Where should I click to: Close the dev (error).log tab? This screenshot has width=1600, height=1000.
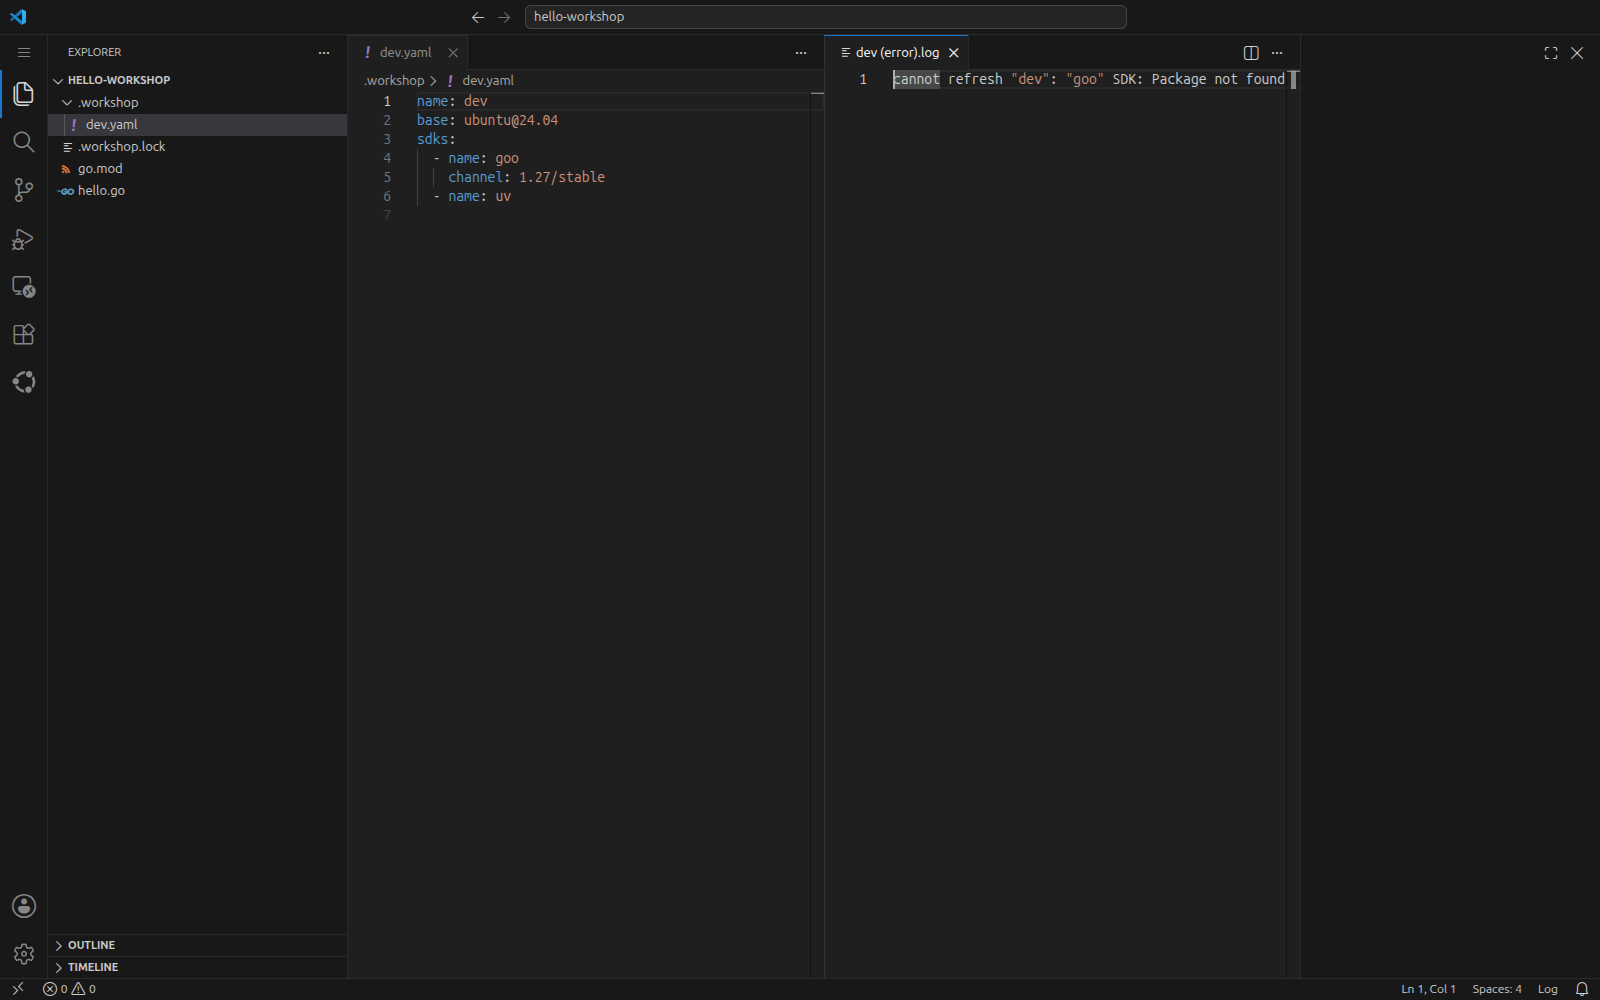[954, 53]
